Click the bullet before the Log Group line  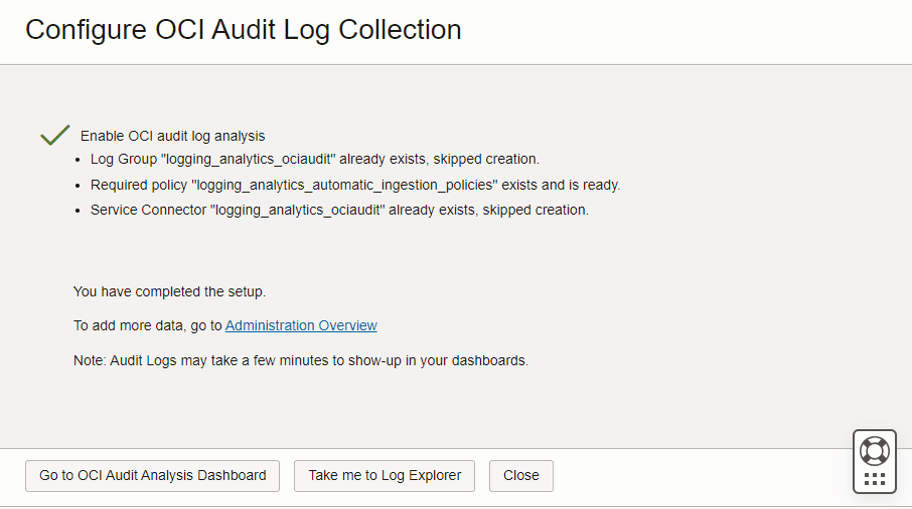78,160
